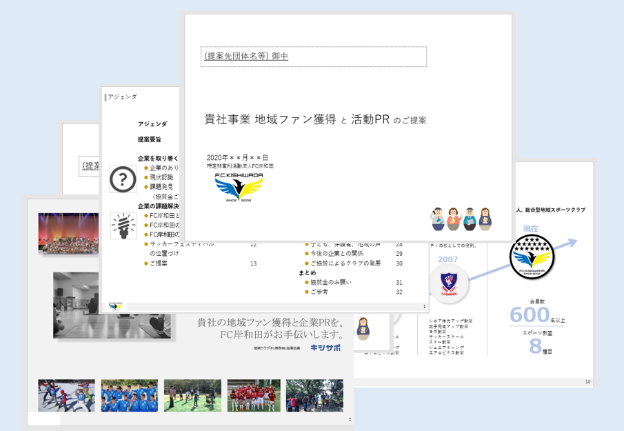The width and height of the screenshot is (624, 431).
Task: Click the light-blue growth arrow head
Action: pyautogui.click(x=571, y=242)
